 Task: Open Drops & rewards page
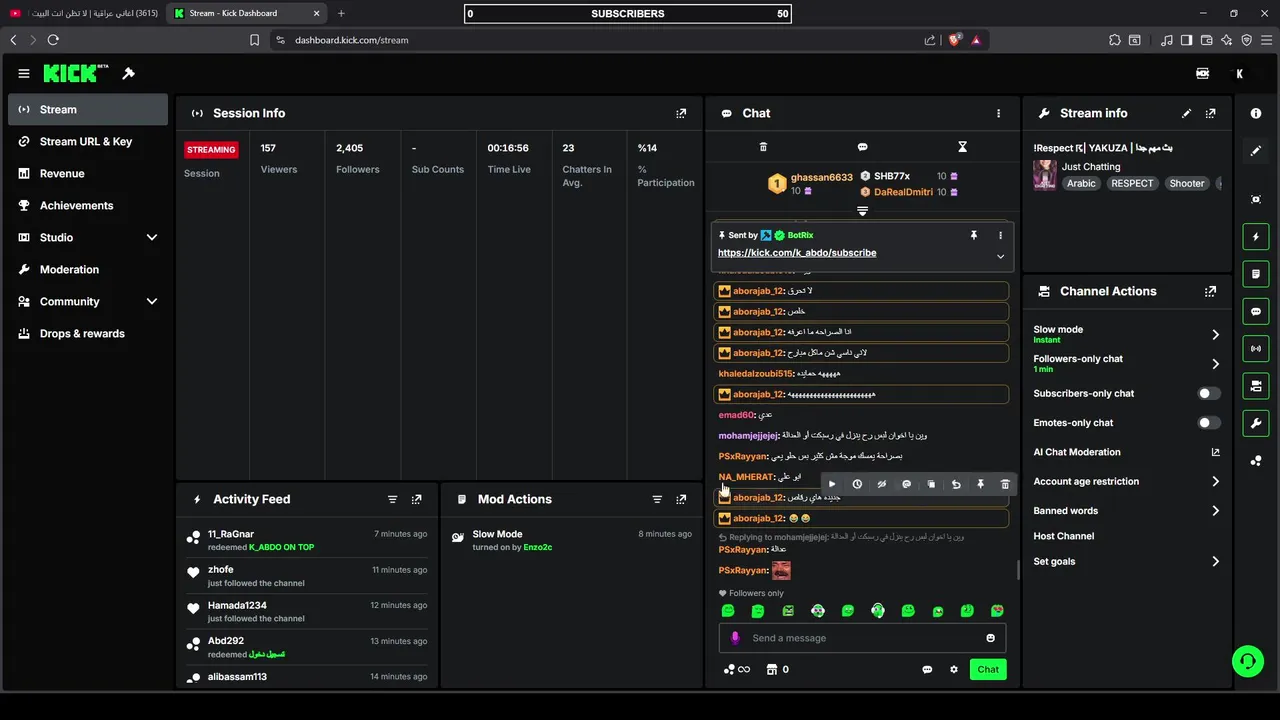pyautogui.click(x=88, y=333)
